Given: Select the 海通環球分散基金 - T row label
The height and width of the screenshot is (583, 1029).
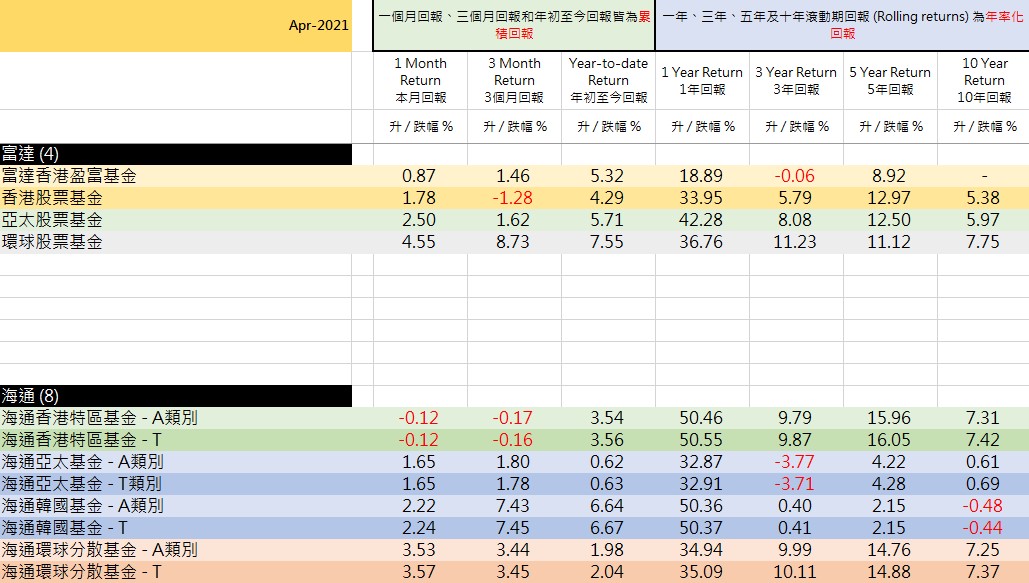Looking at the screenshot, I should [x=176, y=572].
